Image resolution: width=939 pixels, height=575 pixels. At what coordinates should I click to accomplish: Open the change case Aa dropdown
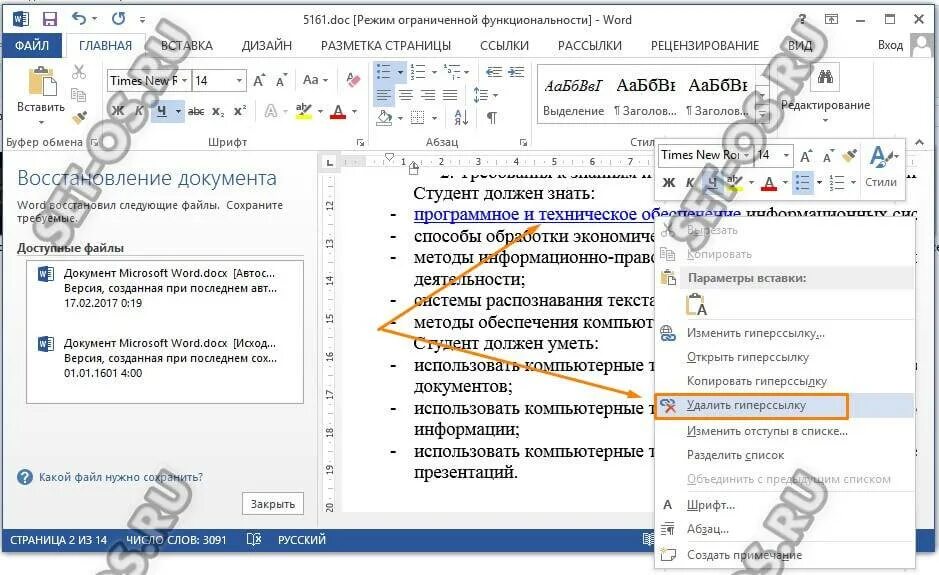316,80
